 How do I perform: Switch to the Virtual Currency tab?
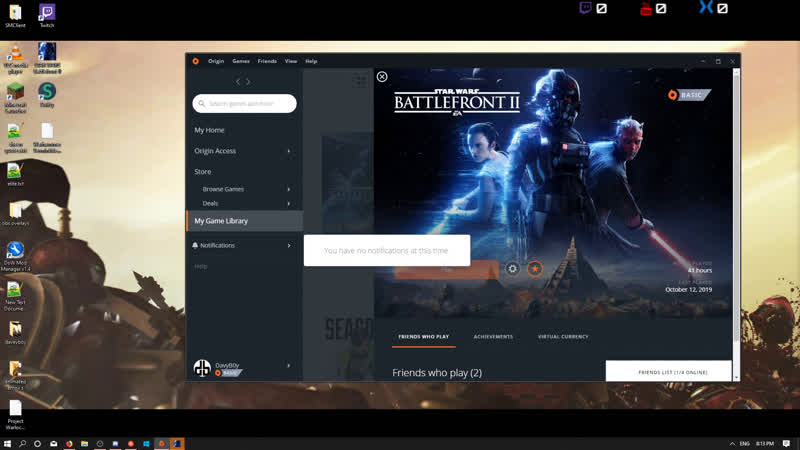[563, 337]
